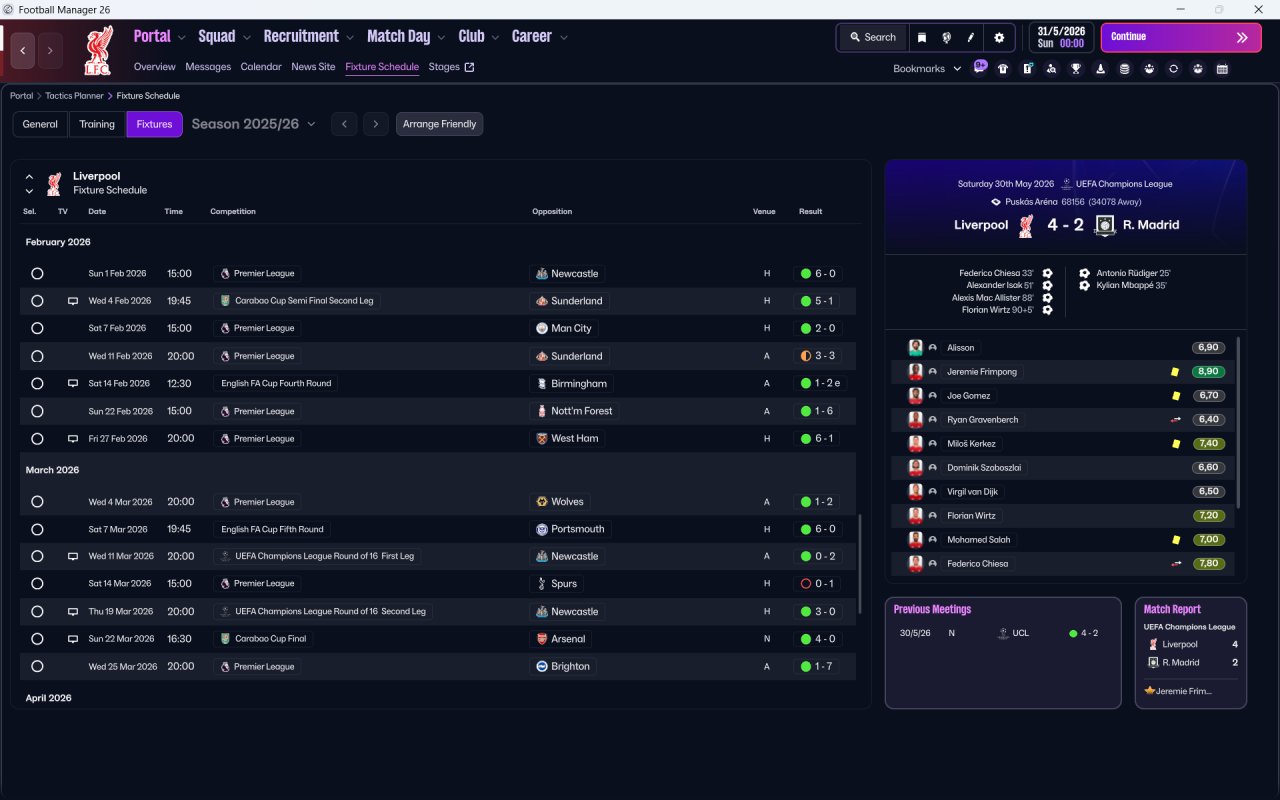
Task: Expand the Match Day menu chevron
Action: (441, 38)
